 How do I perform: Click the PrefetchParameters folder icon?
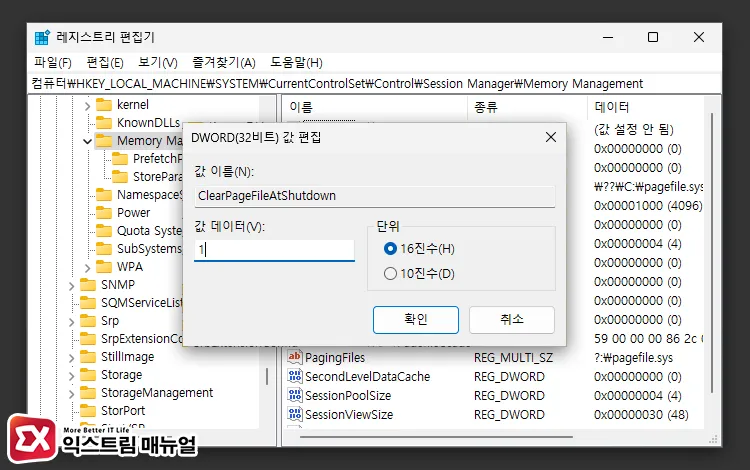[120, 159]
